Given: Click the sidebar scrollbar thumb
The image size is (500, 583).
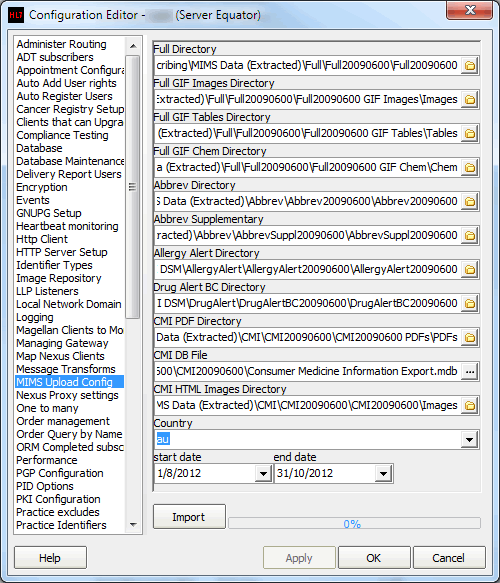Looking at the screenshot, I should coord(132,187).
